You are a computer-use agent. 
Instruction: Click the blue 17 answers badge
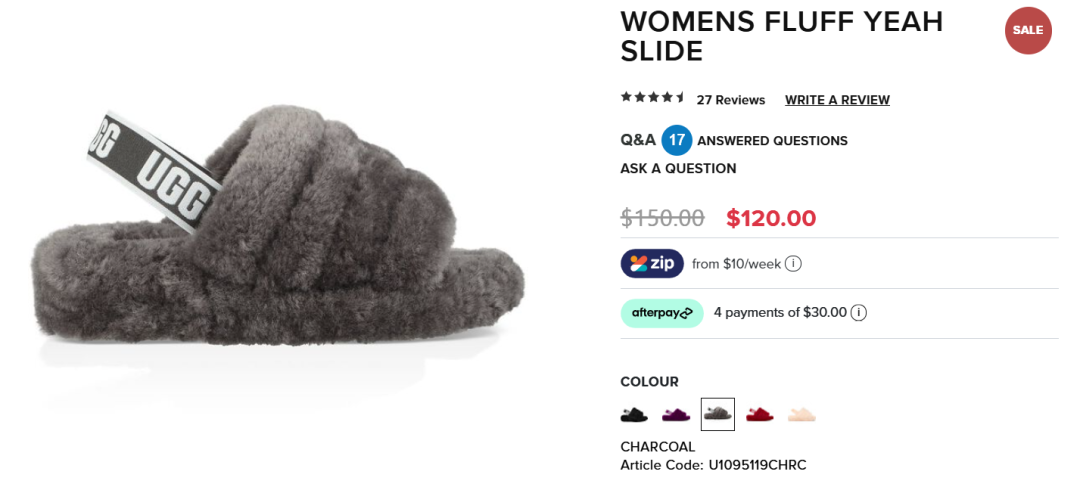click(677, 141)
